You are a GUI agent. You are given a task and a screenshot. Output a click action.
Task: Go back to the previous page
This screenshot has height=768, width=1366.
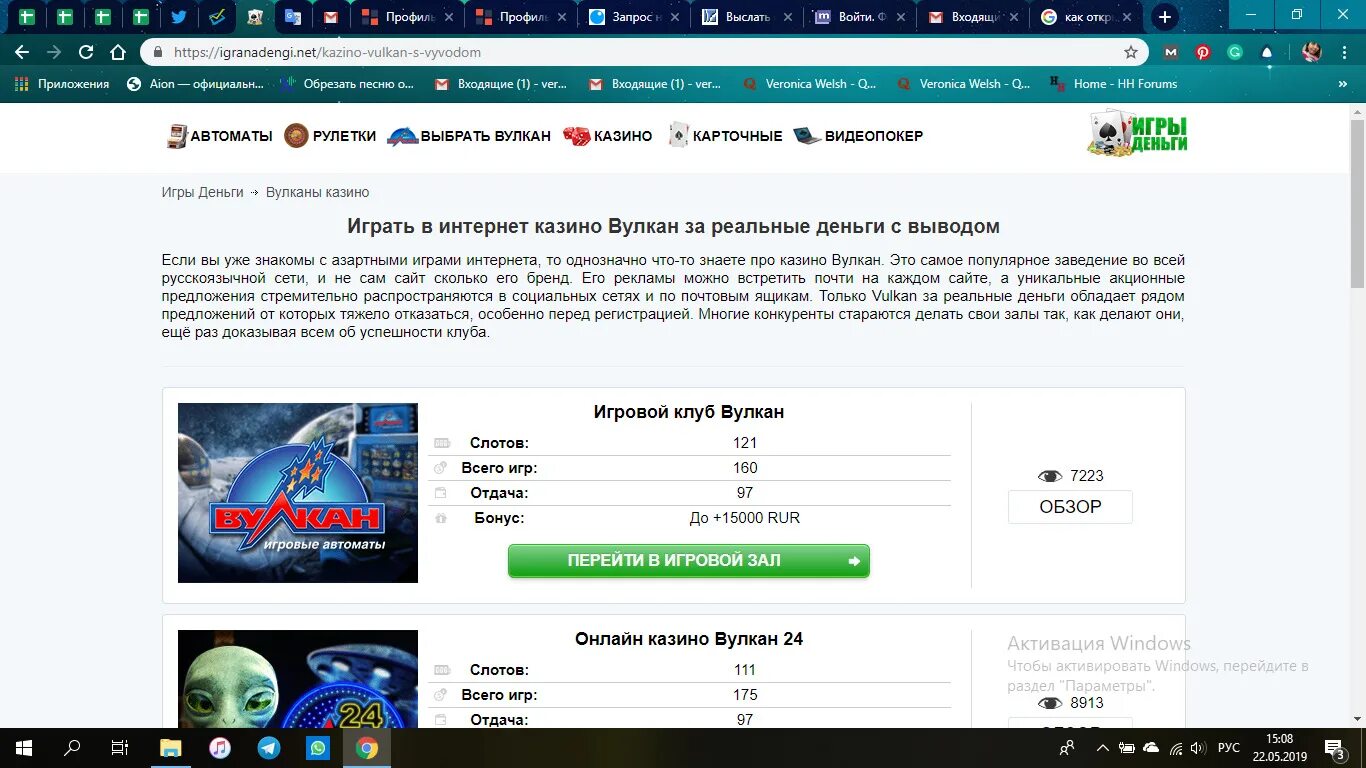(x=22, y=52)
